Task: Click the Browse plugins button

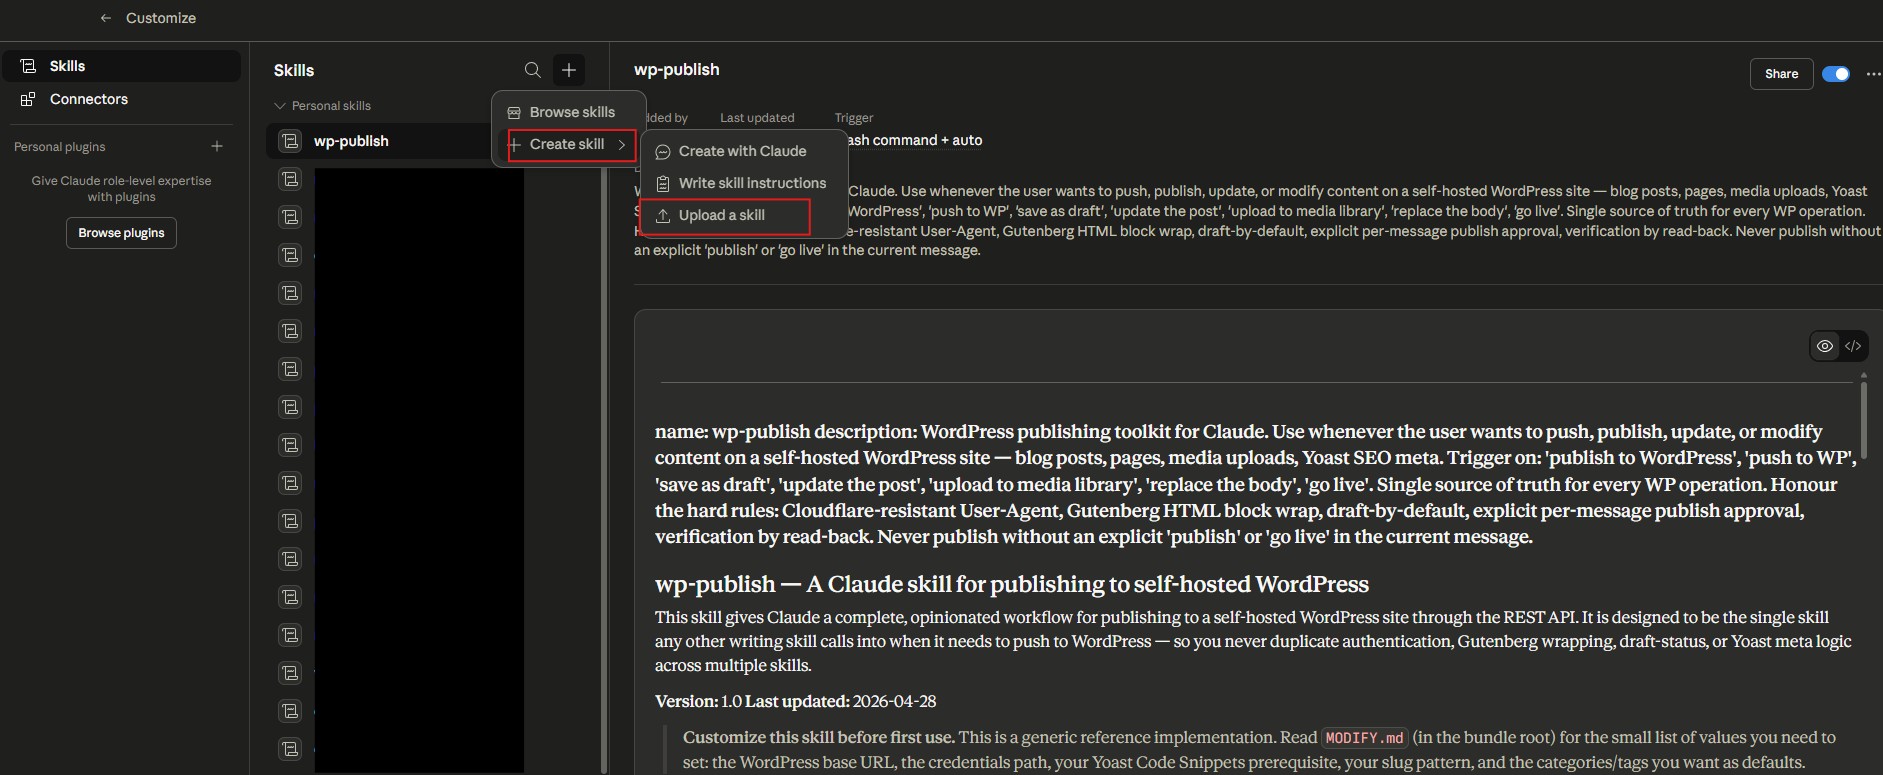Action: click(121, 233)
